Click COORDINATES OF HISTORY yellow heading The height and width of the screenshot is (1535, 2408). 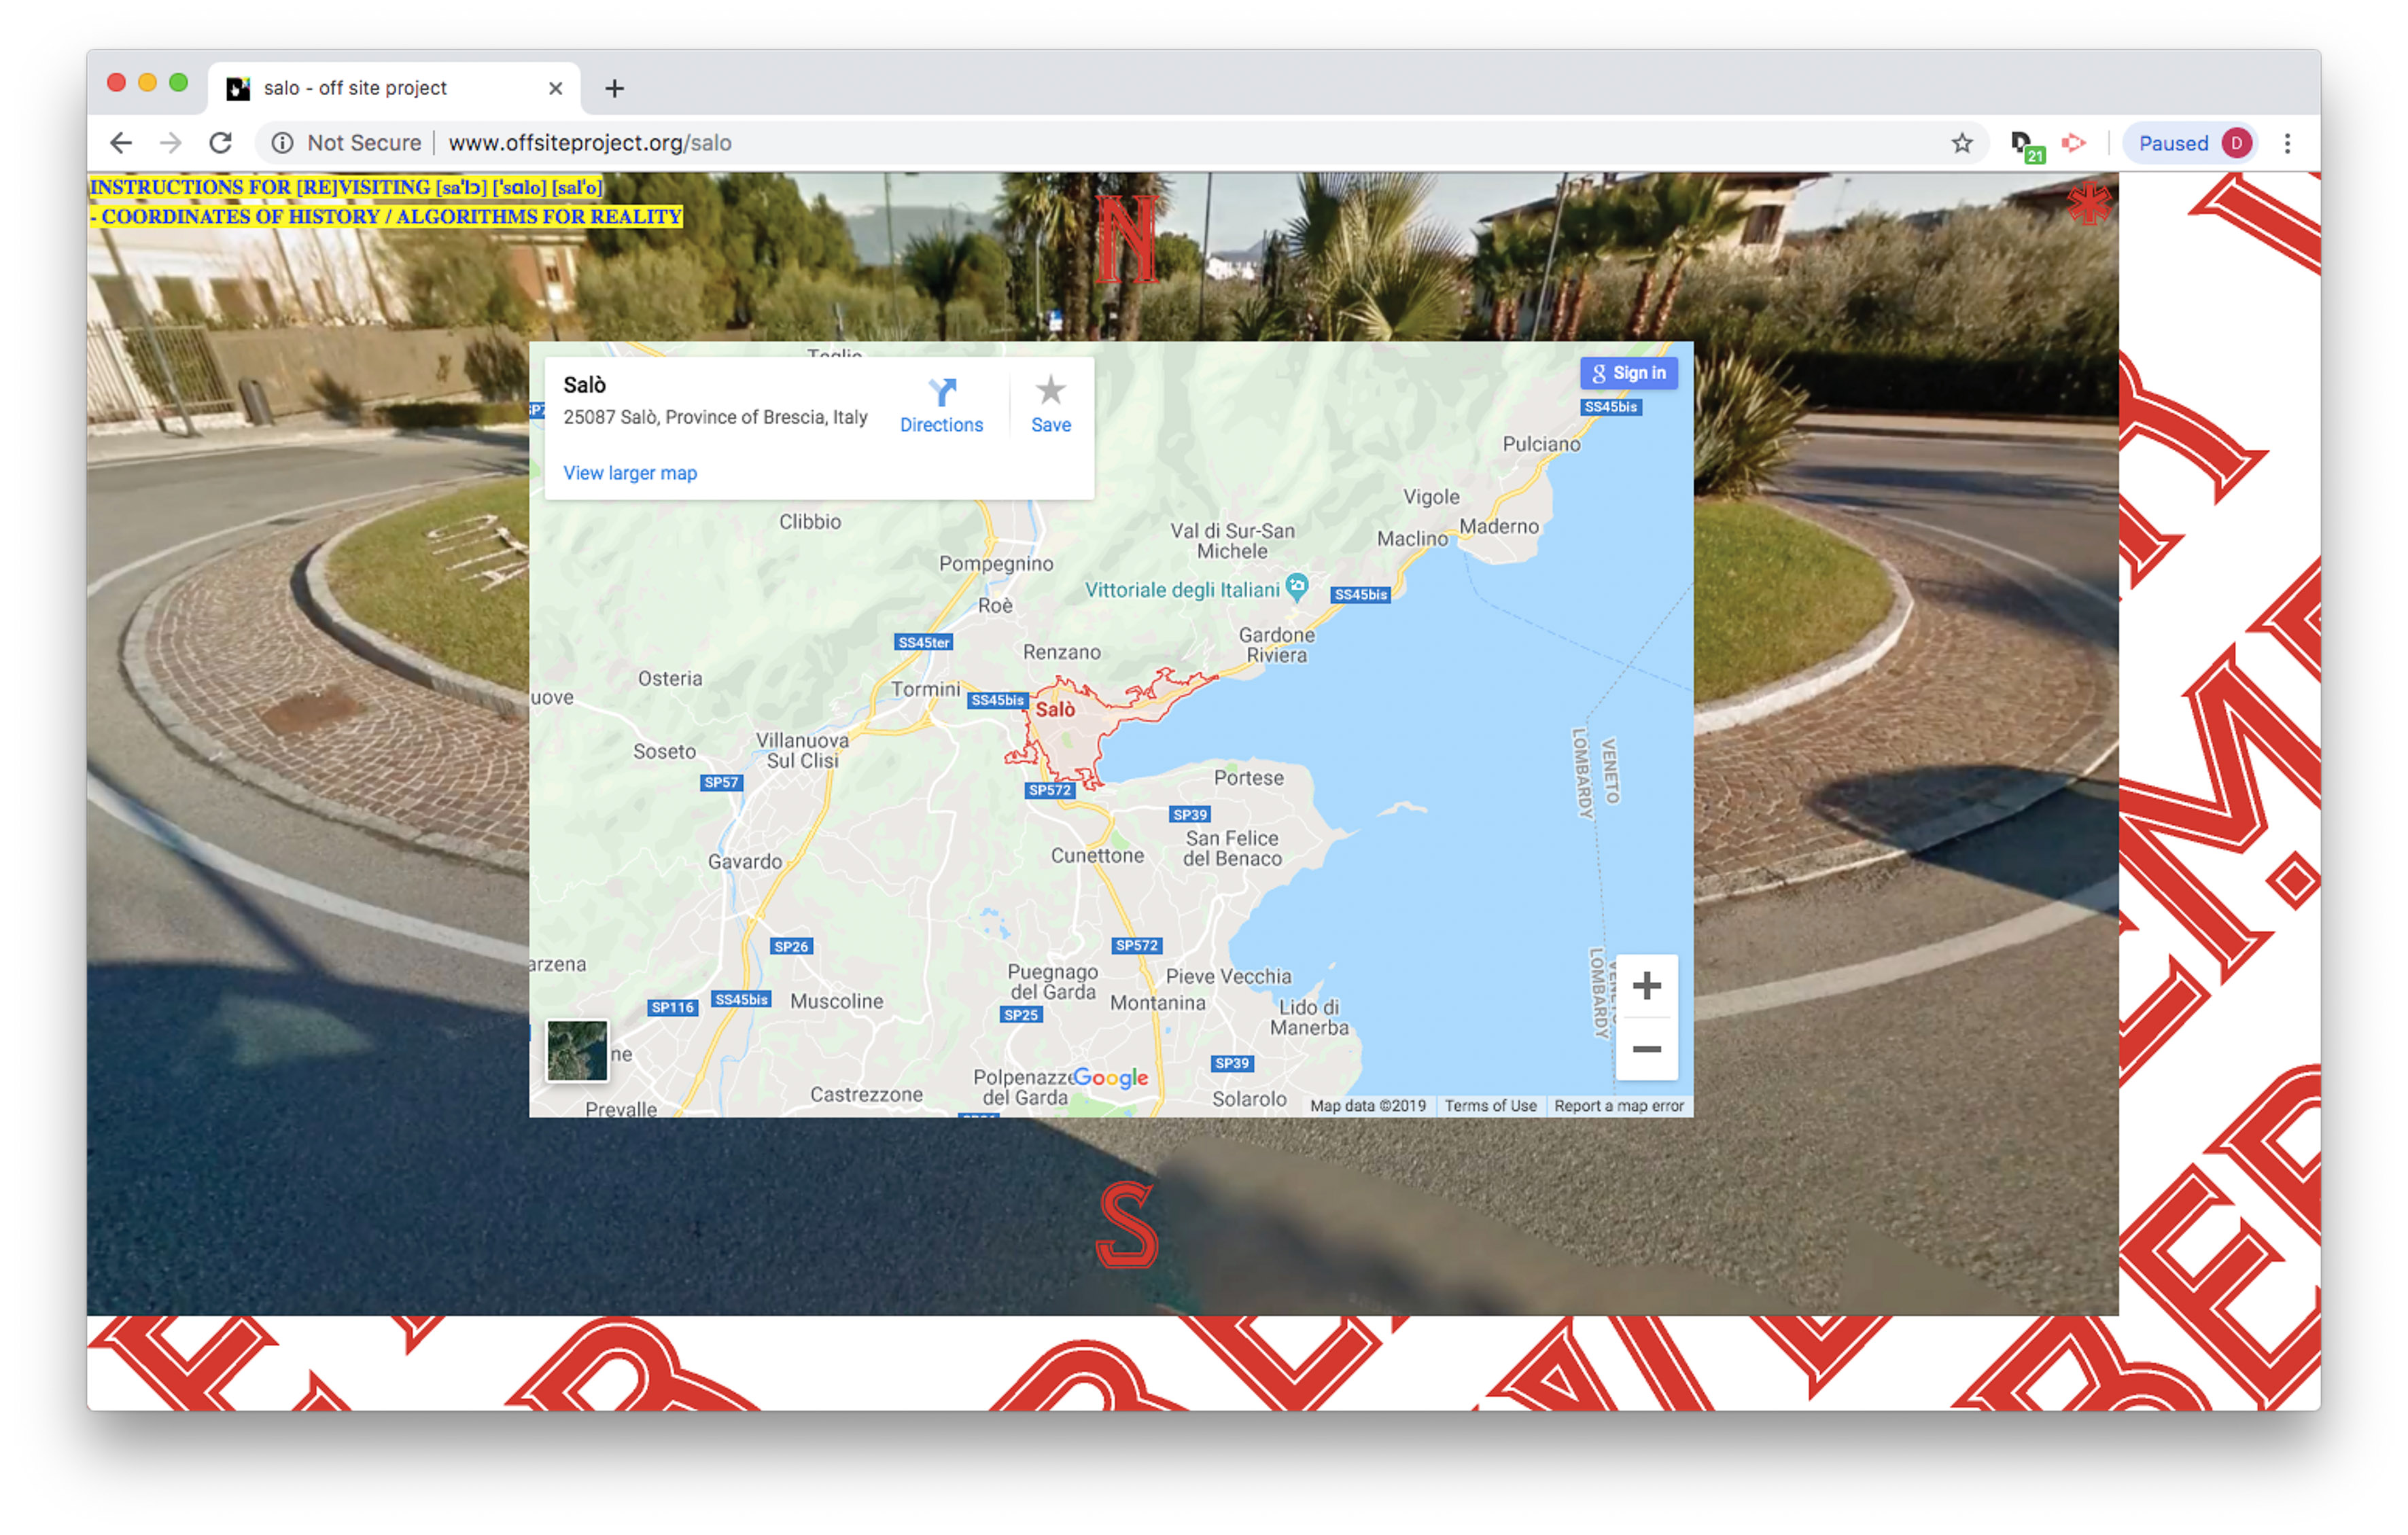tap(386, 216)
